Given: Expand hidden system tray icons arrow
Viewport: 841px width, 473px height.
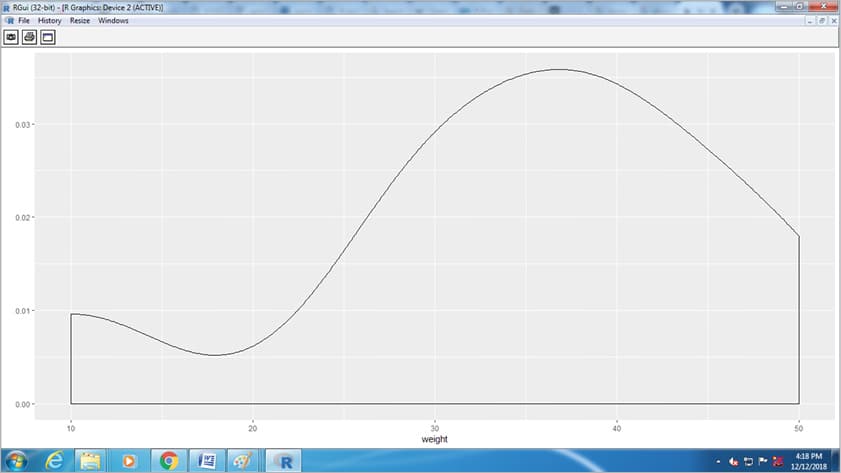Looking at the screenshot, I should (717, 461).
